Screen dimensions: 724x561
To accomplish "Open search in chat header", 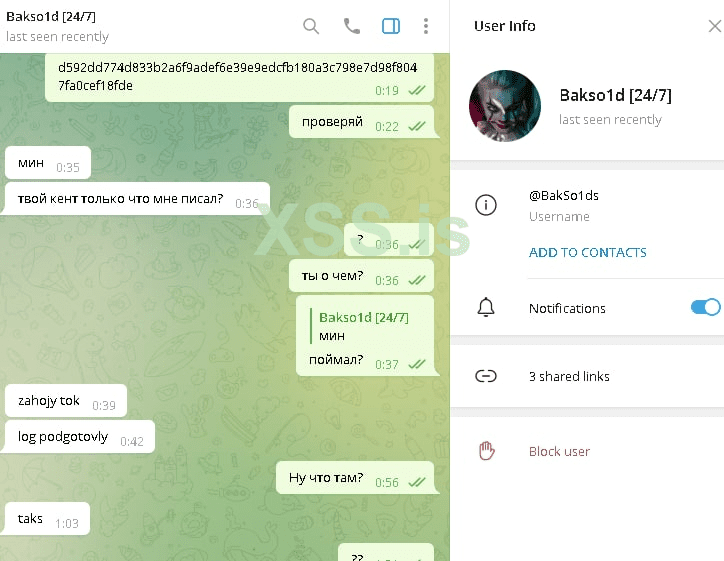I will [311, 26].
